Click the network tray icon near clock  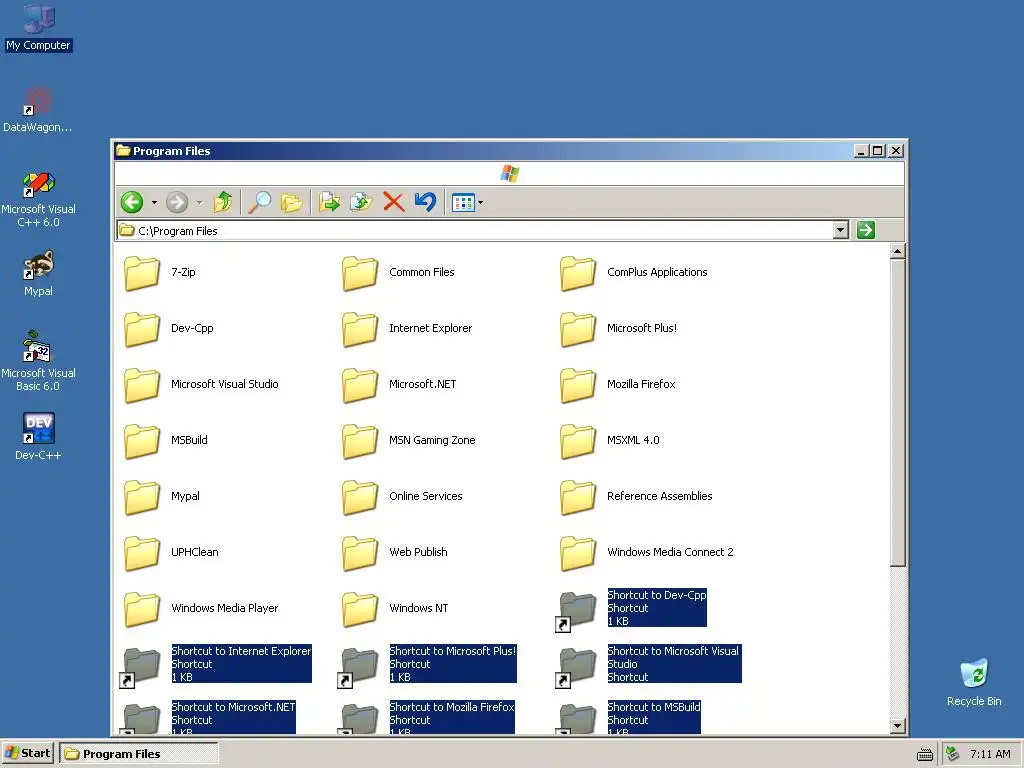[953, 753]
